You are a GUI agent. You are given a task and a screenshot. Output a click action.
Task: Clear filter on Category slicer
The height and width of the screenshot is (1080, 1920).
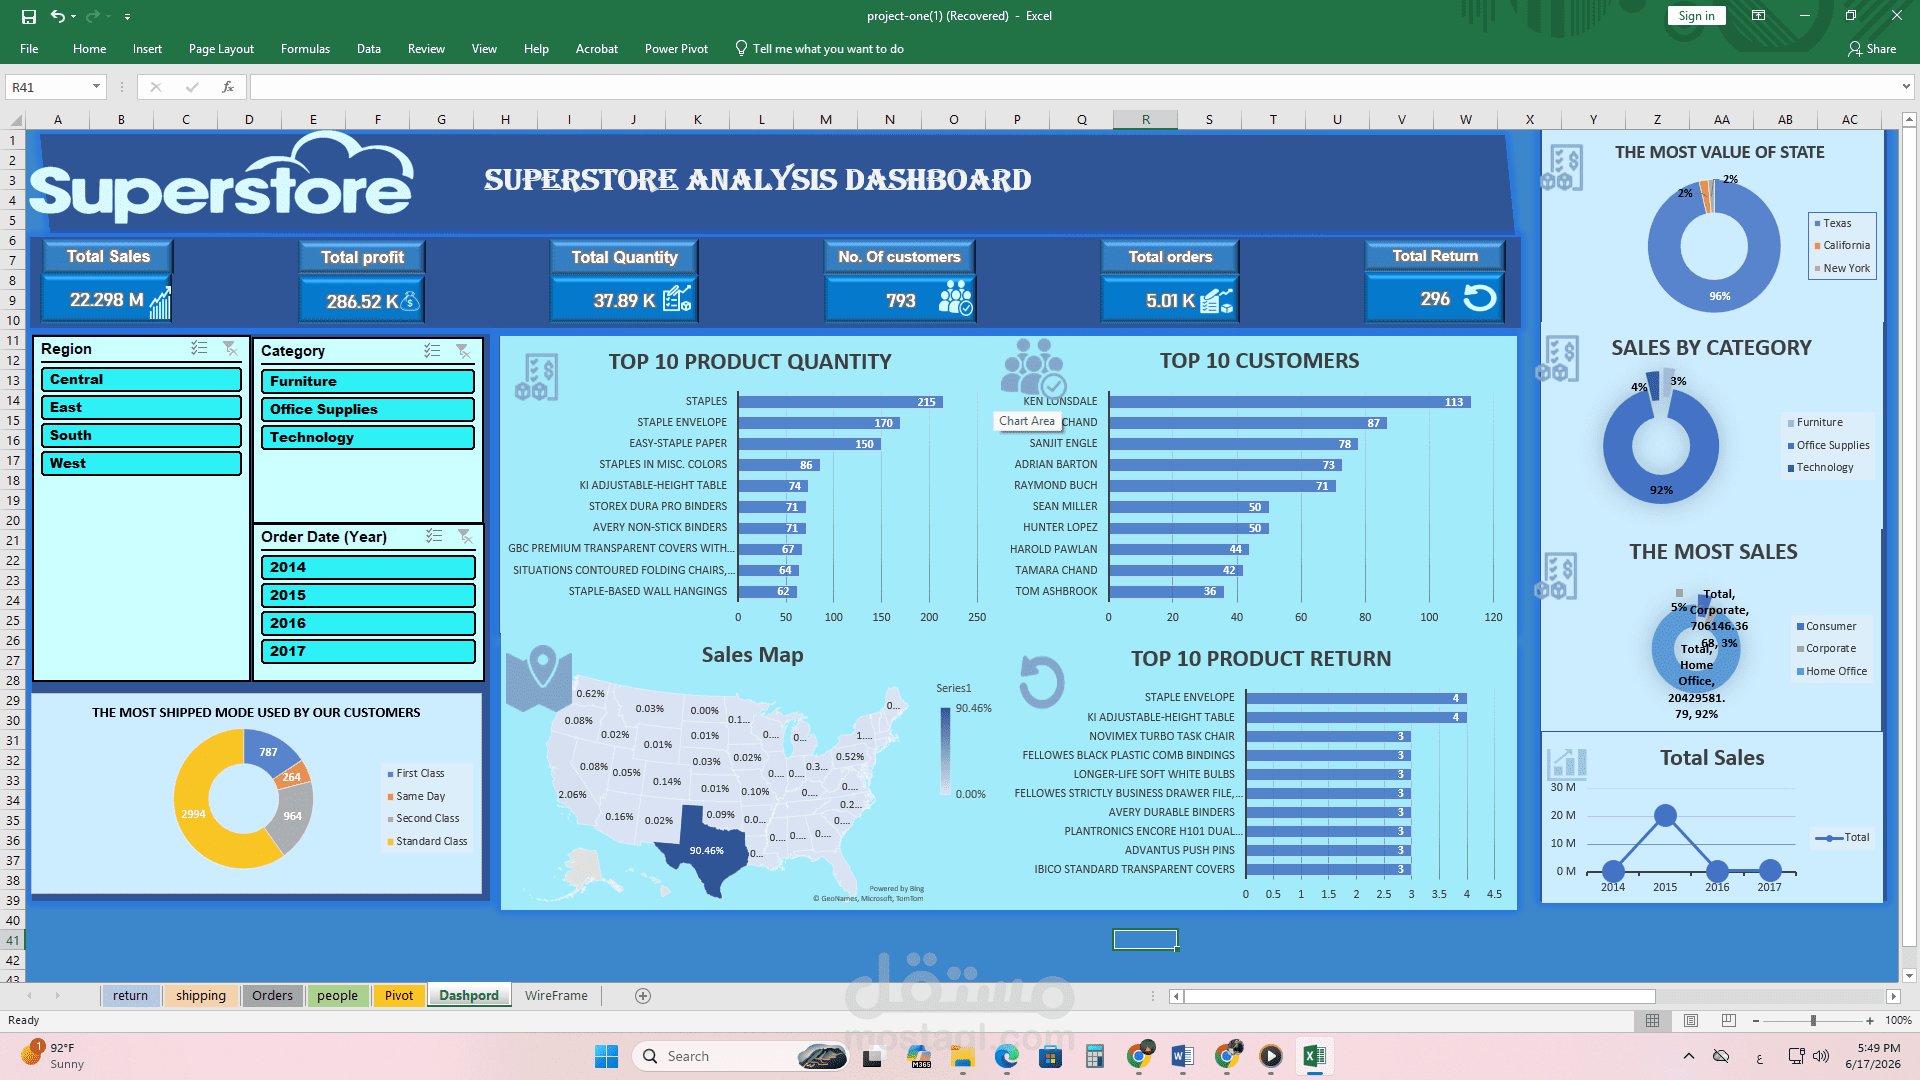(x=463, y=350)
